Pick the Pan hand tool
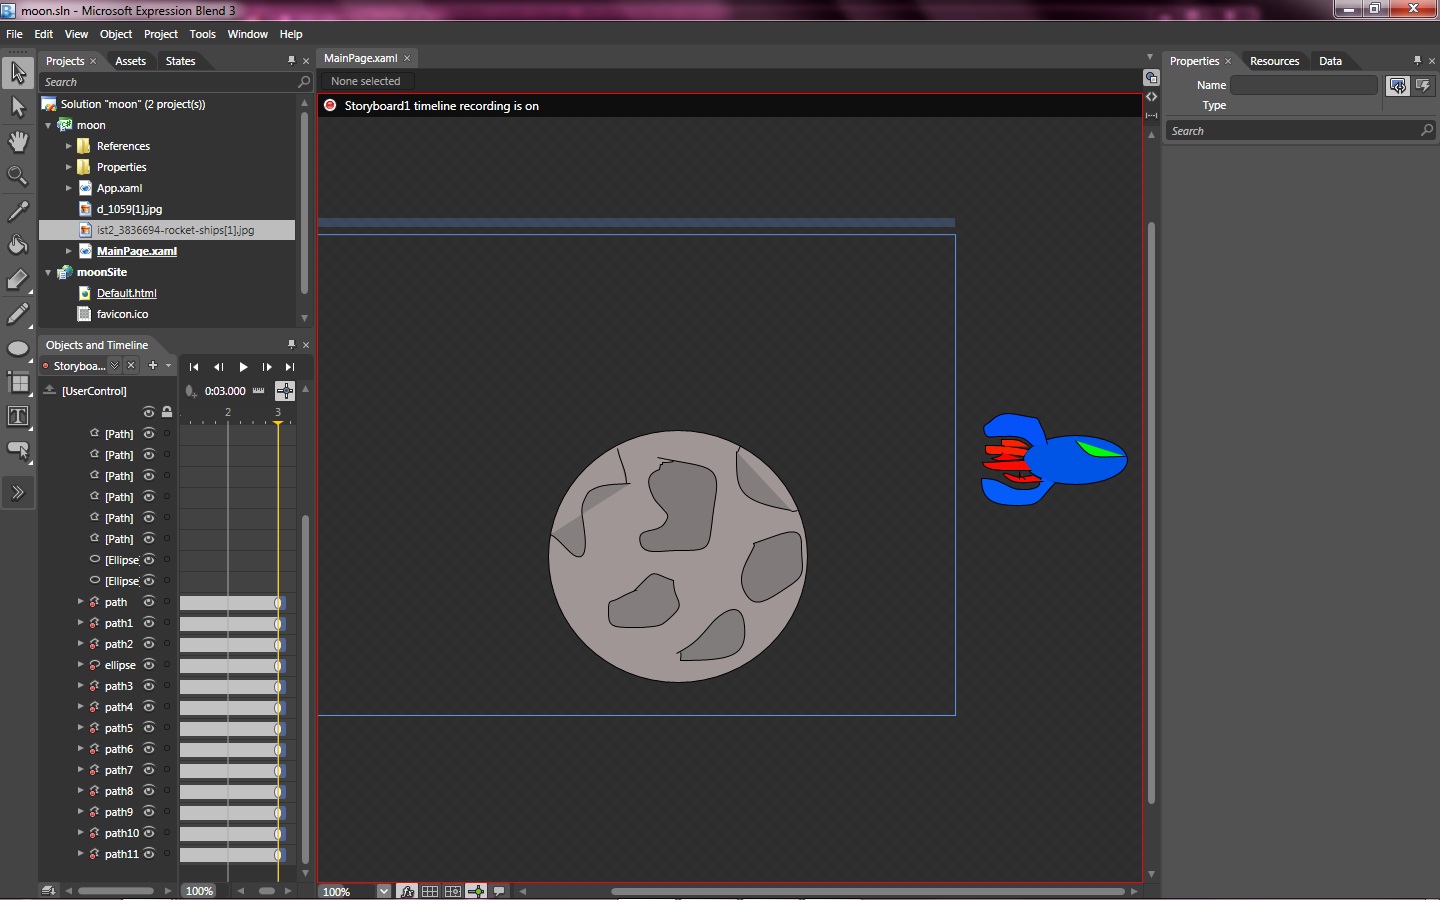 pos(18,141)
